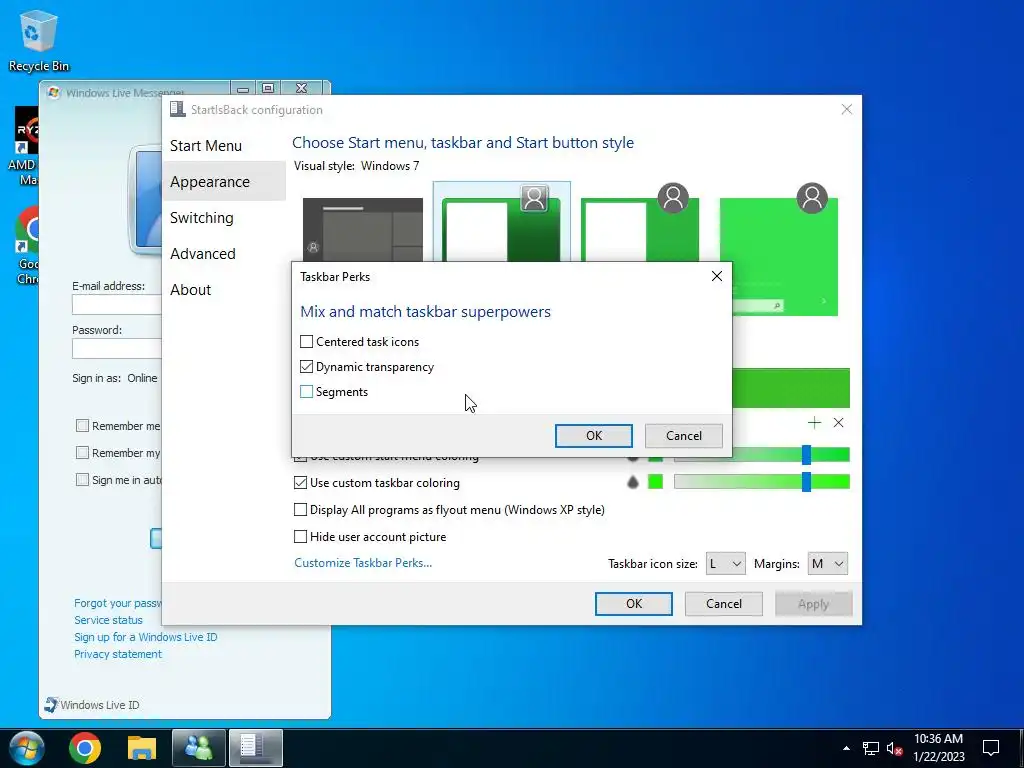Click the Messenger E-mail address field

(x=117, y=305)
